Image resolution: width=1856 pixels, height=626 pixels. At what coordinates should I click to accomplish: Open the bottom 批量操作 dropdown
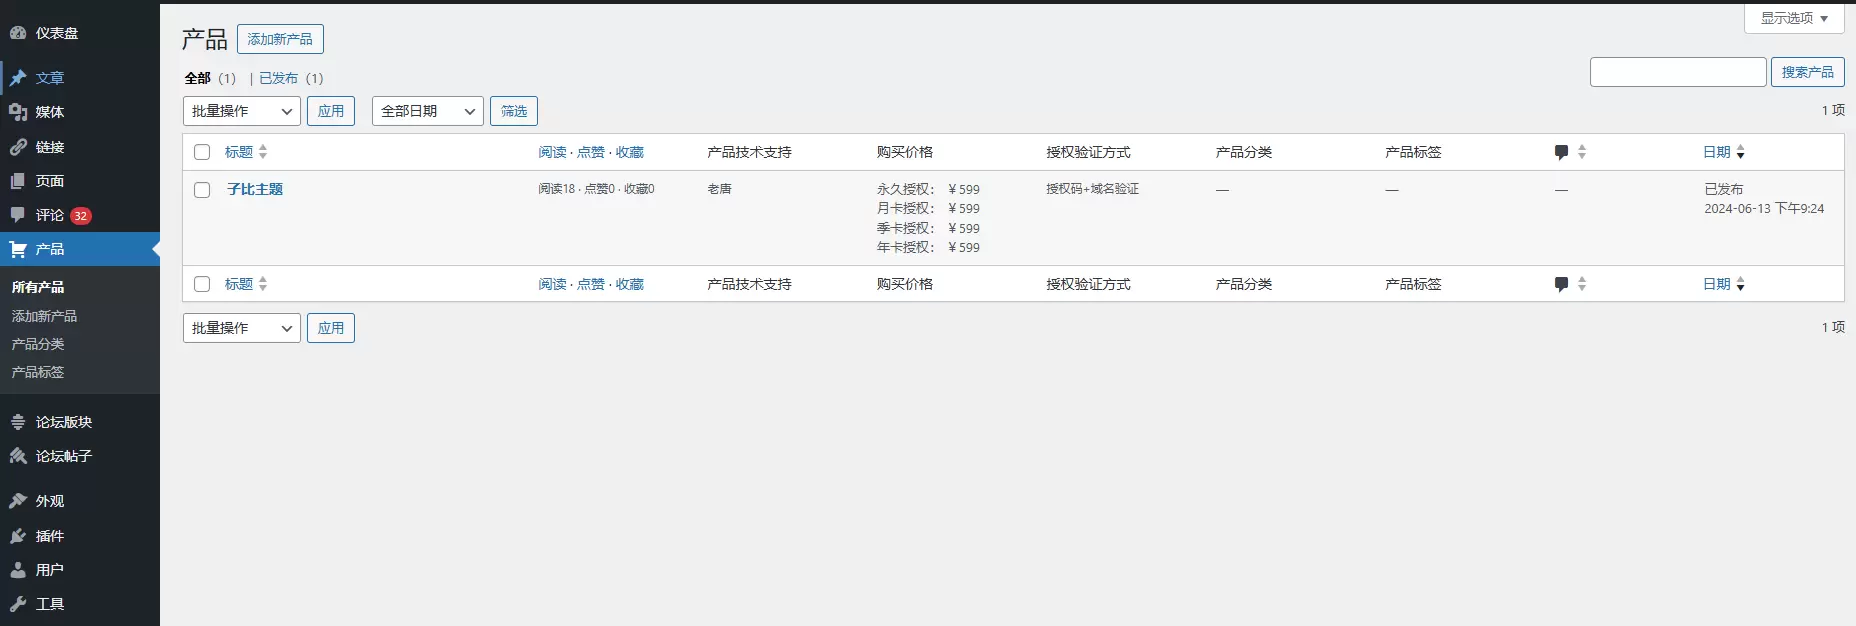pos(242,328)
